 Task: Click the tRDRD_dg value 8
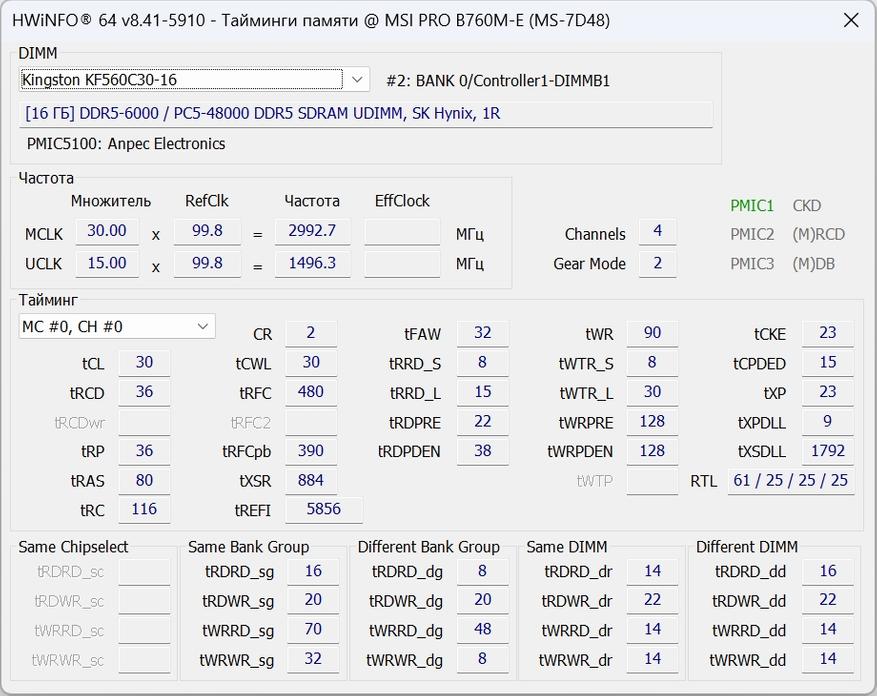click(x=483, y=571)
